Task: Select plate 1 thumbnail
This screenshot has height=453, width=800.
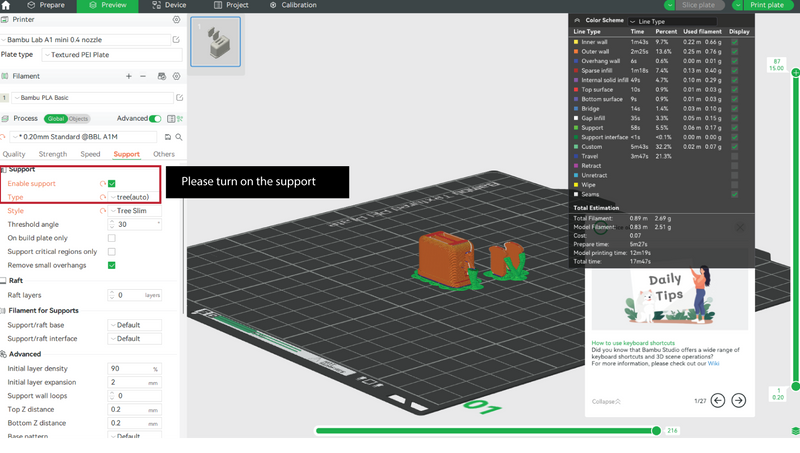Action: click(215, 41)
